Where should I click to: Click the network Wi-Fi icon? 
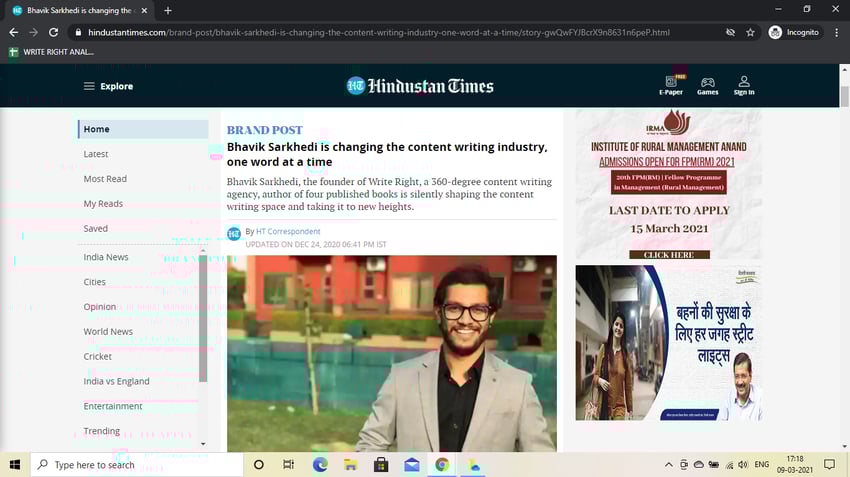coord(729,465)
